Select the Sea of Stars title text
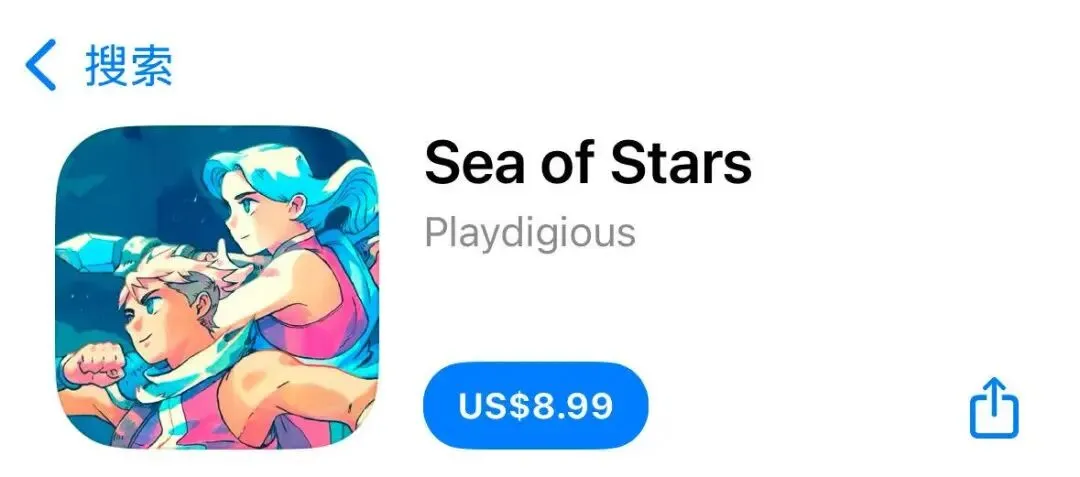Image resolution: width=1080 pixels, height=477 pixels. (x=588, y=162)
